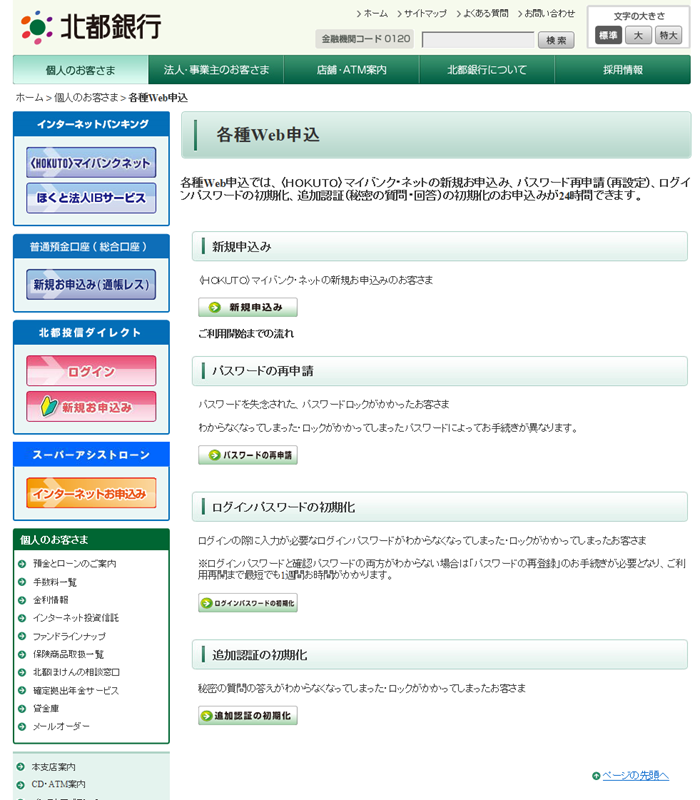The height and width of the screenshot is (800, 700).
Task: Open ファンドラインナップ in sidebar
Action: pyautogui.click(x=69, y=636)
